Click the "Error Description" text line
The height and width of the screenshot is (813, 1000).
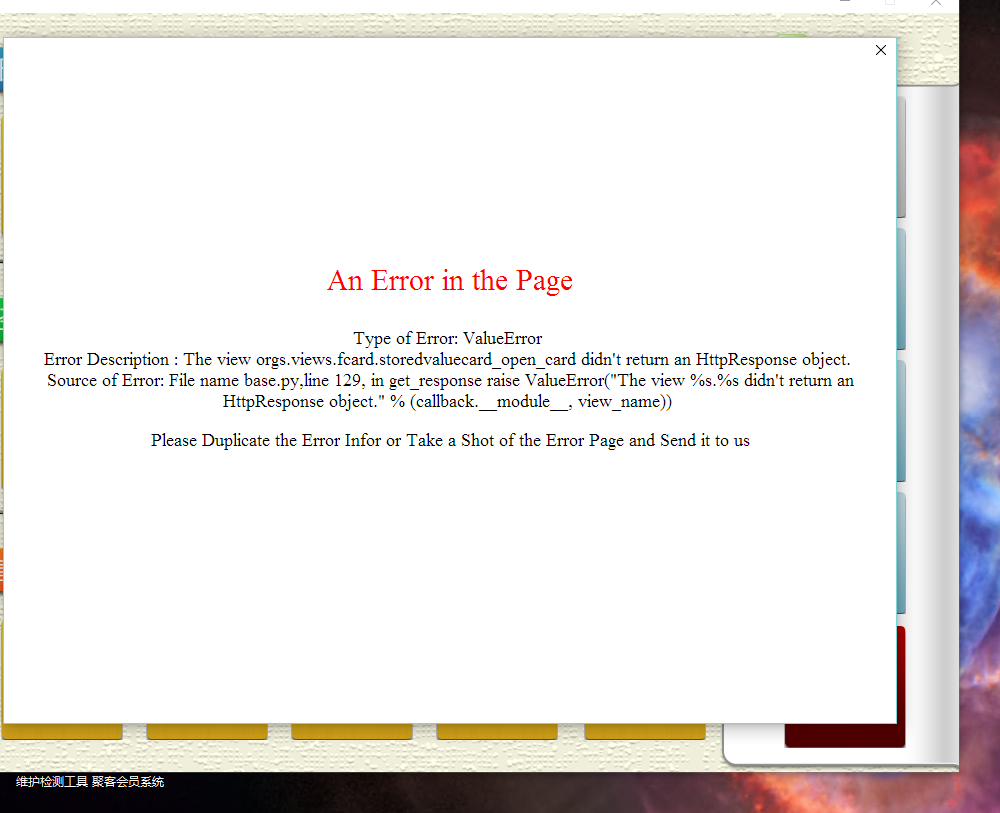point(447,360)
